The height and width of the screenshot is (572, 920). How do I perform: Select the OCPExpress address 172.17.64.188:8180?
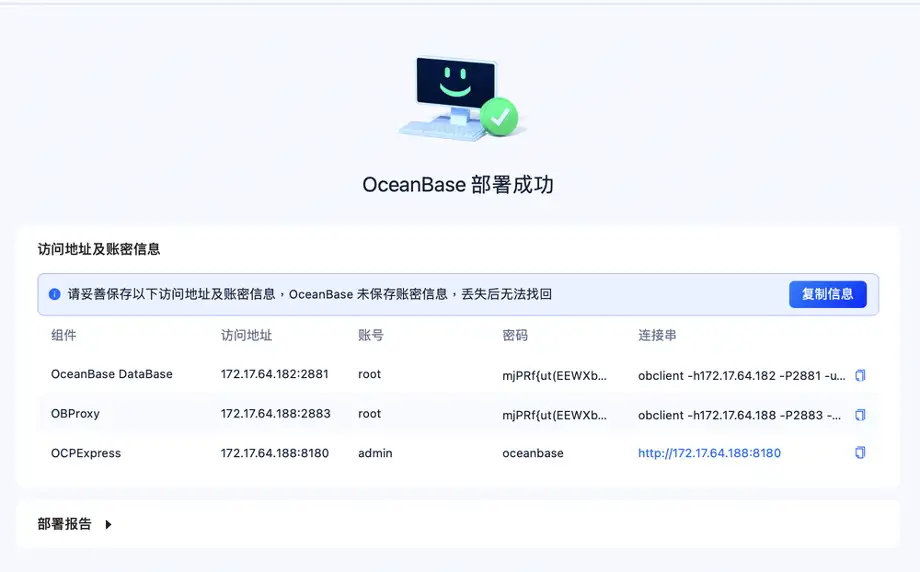(x=275, y=453)
